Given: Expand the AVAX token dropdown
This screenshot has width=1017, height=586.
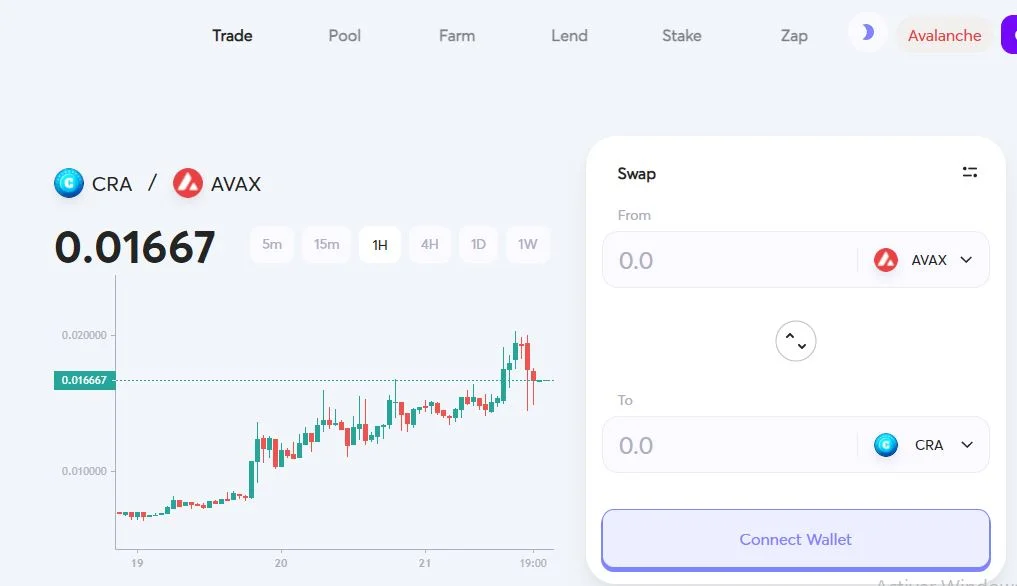Looking at the screenshot, I should pos(966,260).
